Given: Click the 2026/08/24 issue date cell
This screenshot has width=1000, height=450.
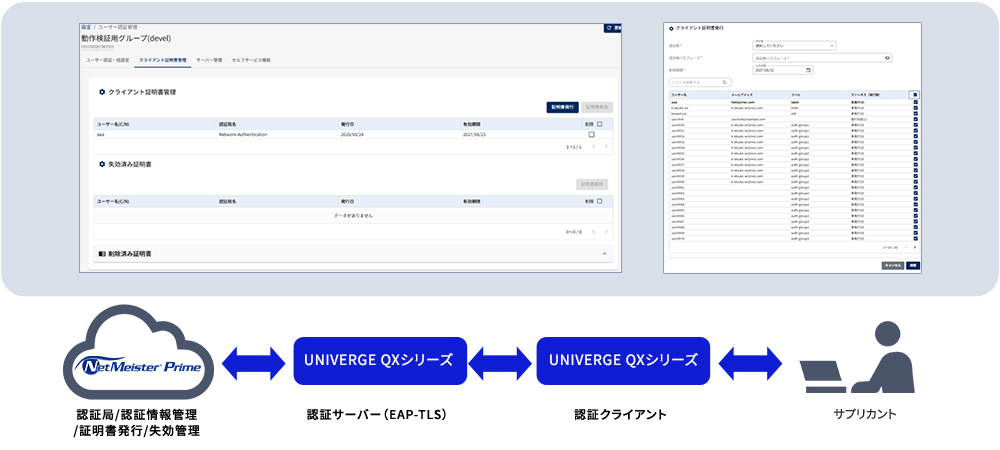Looking at the screenshot, I should [x=353, y=134].
